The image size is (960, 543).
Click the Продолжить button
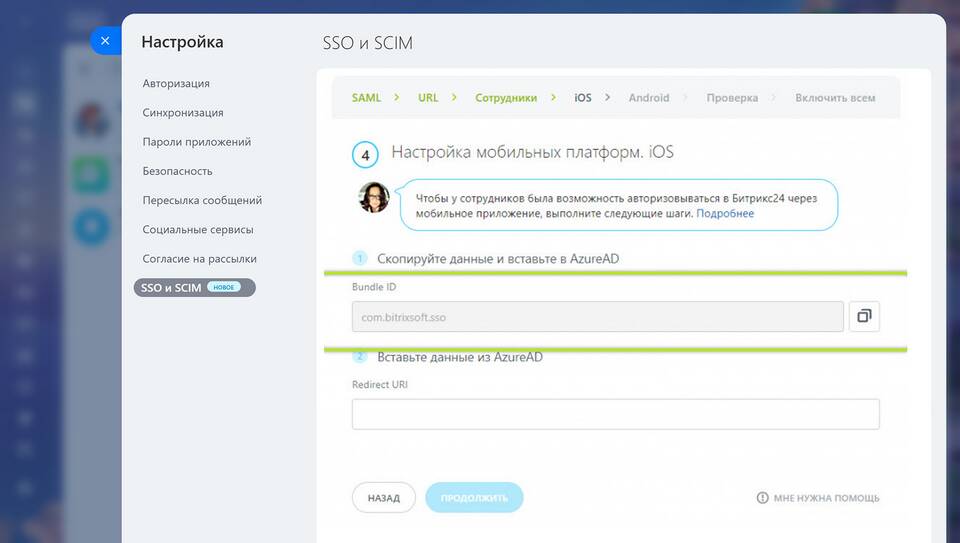tap(474, 498)
